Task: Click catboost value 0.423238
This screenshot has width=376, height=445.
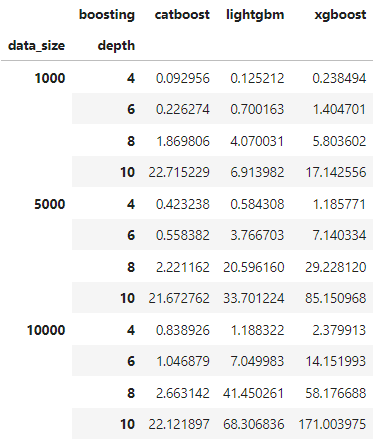Action: pos(183,204)
